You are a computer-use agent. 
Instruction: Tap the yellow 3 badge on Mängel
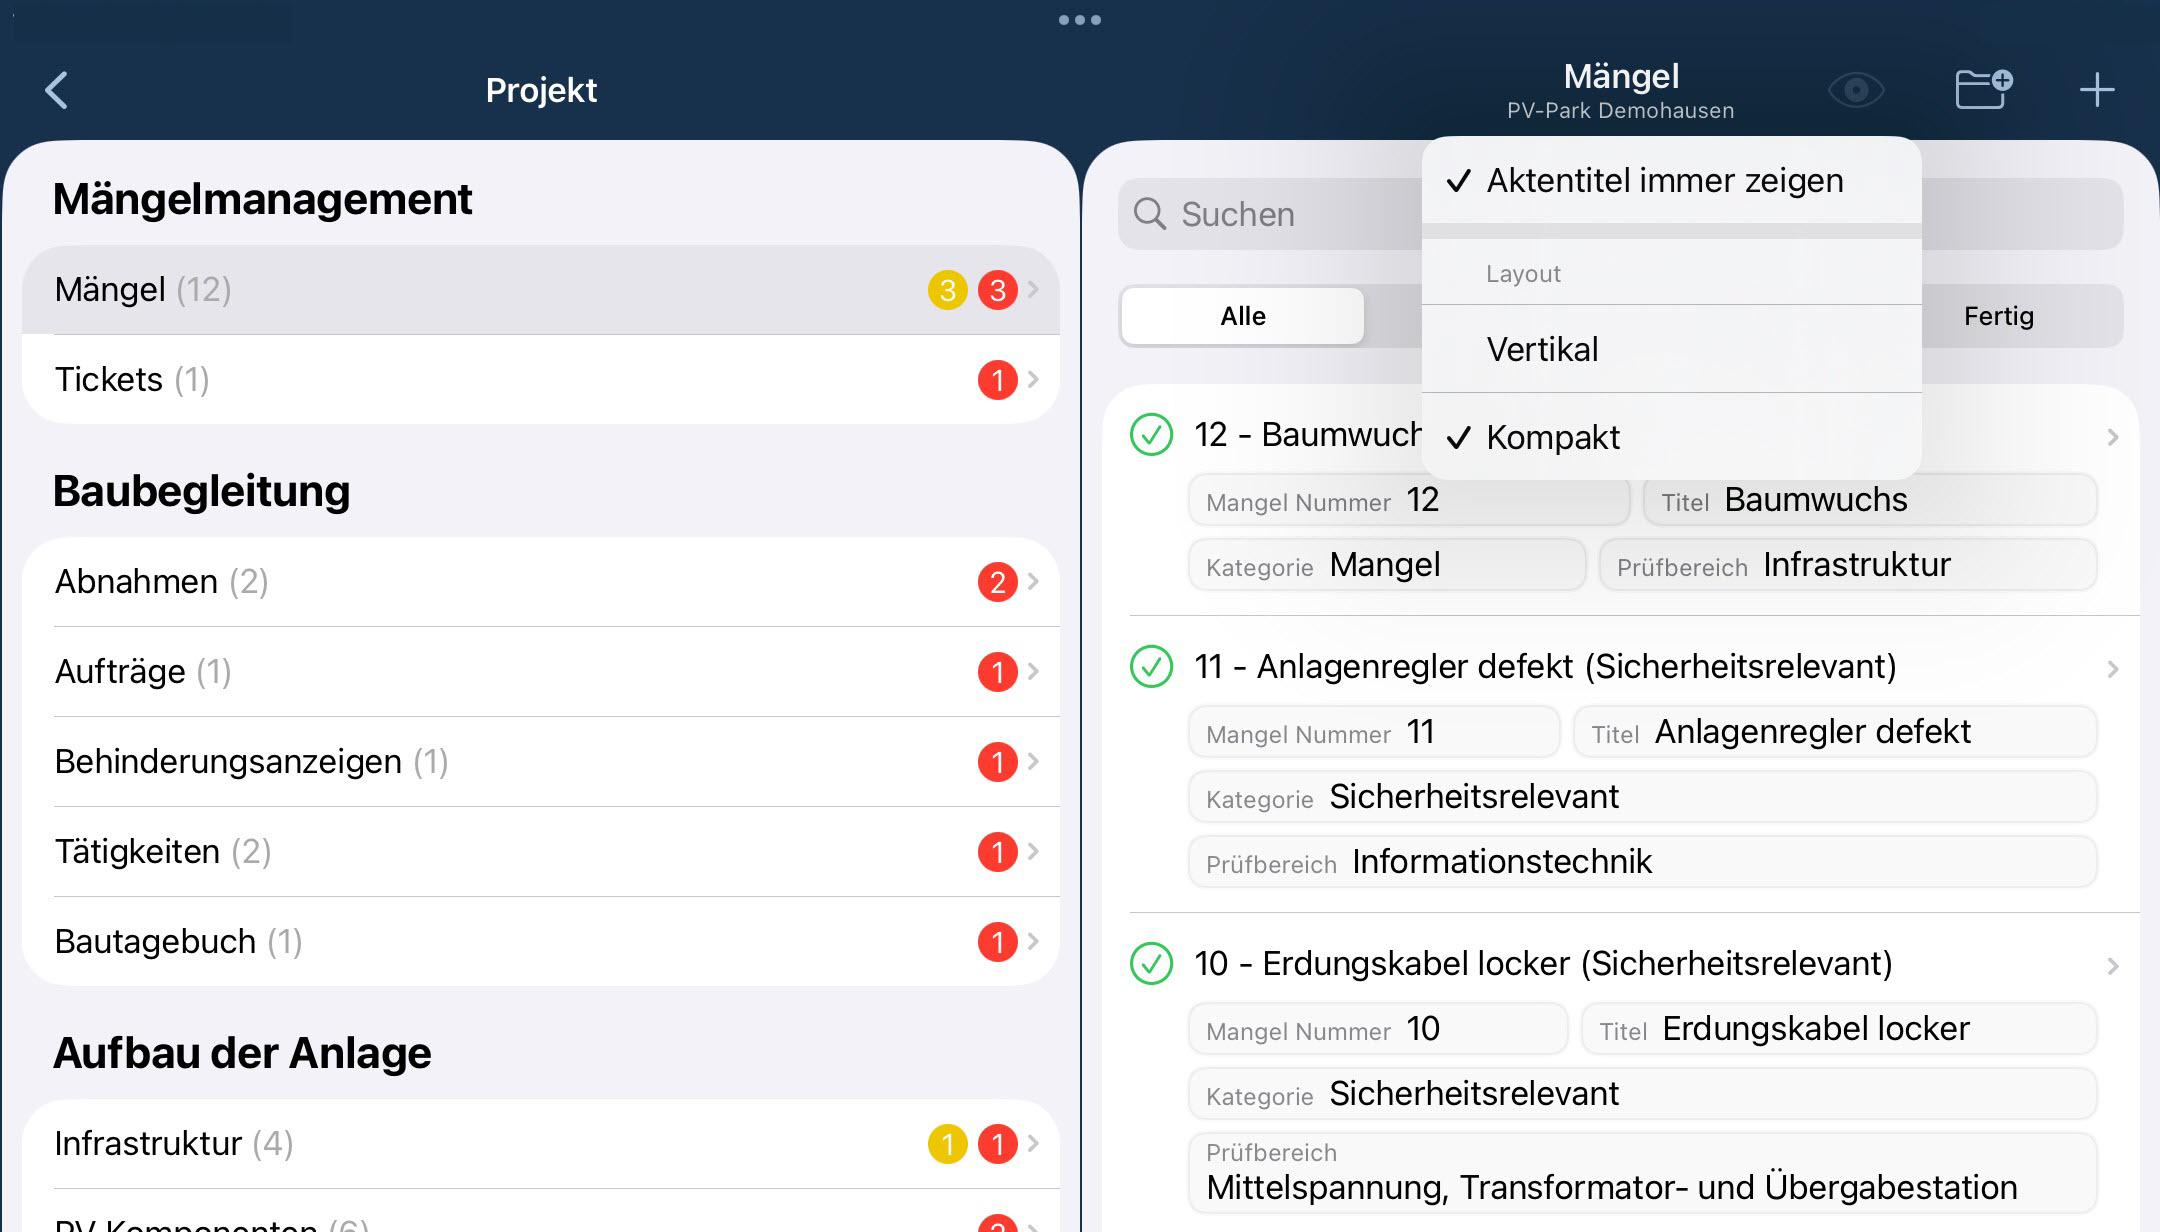(x=947, y=290)
